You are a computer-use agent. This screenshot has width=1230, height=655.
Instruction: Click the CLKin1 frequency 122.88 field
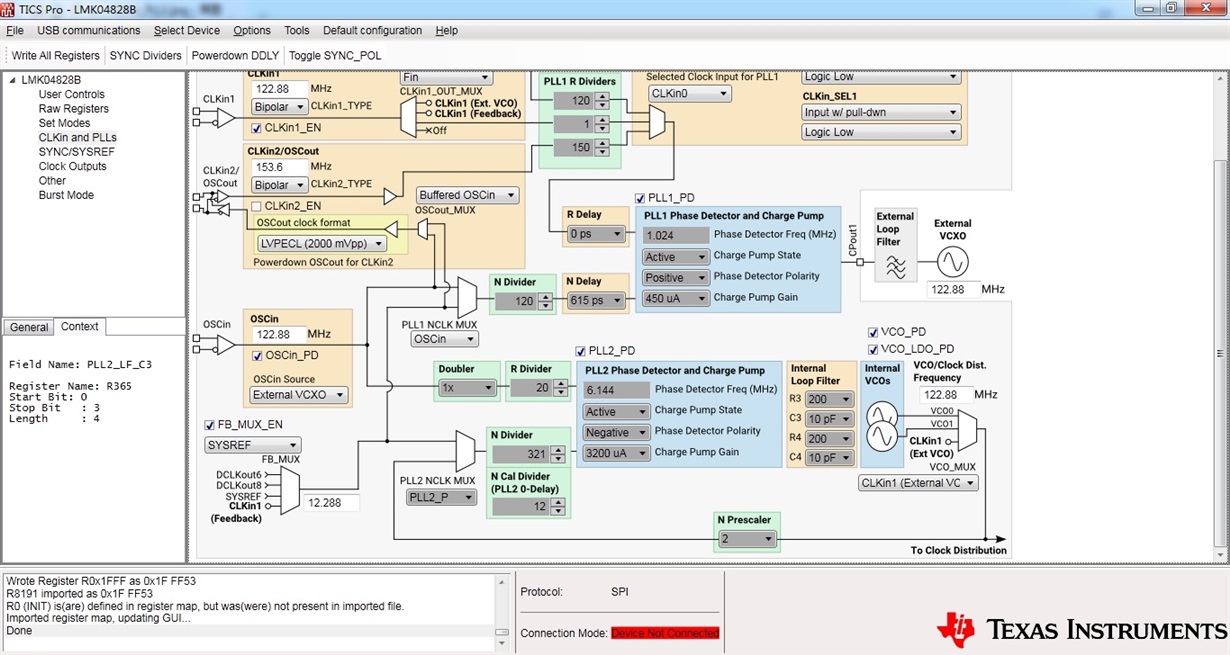(x=279, y=88)
